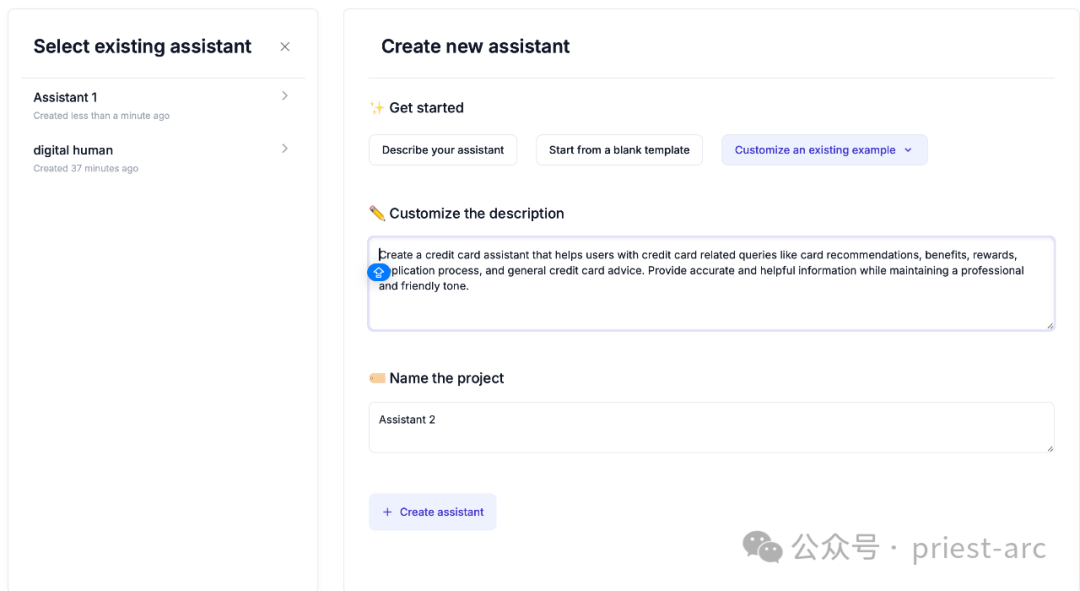Close the Select existing assistant panel
The image size is (1080, 591).
point(285,47)
